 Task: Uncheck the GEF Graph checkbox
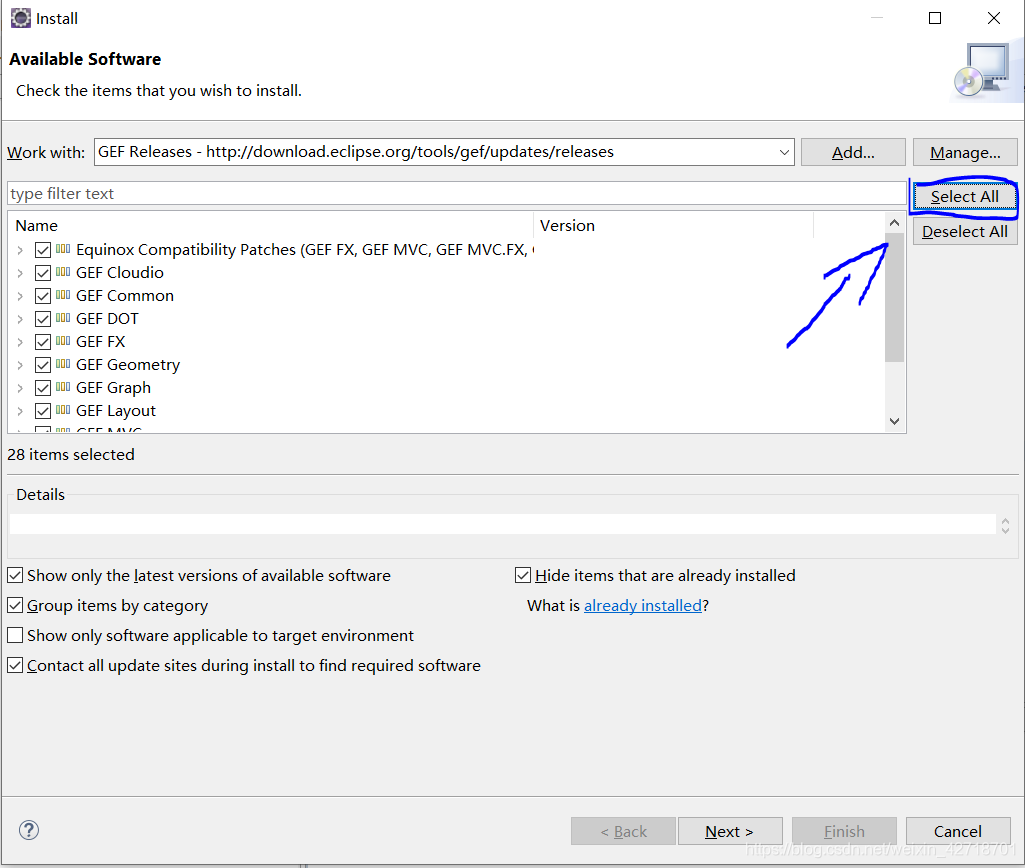[x=43, y=388]
